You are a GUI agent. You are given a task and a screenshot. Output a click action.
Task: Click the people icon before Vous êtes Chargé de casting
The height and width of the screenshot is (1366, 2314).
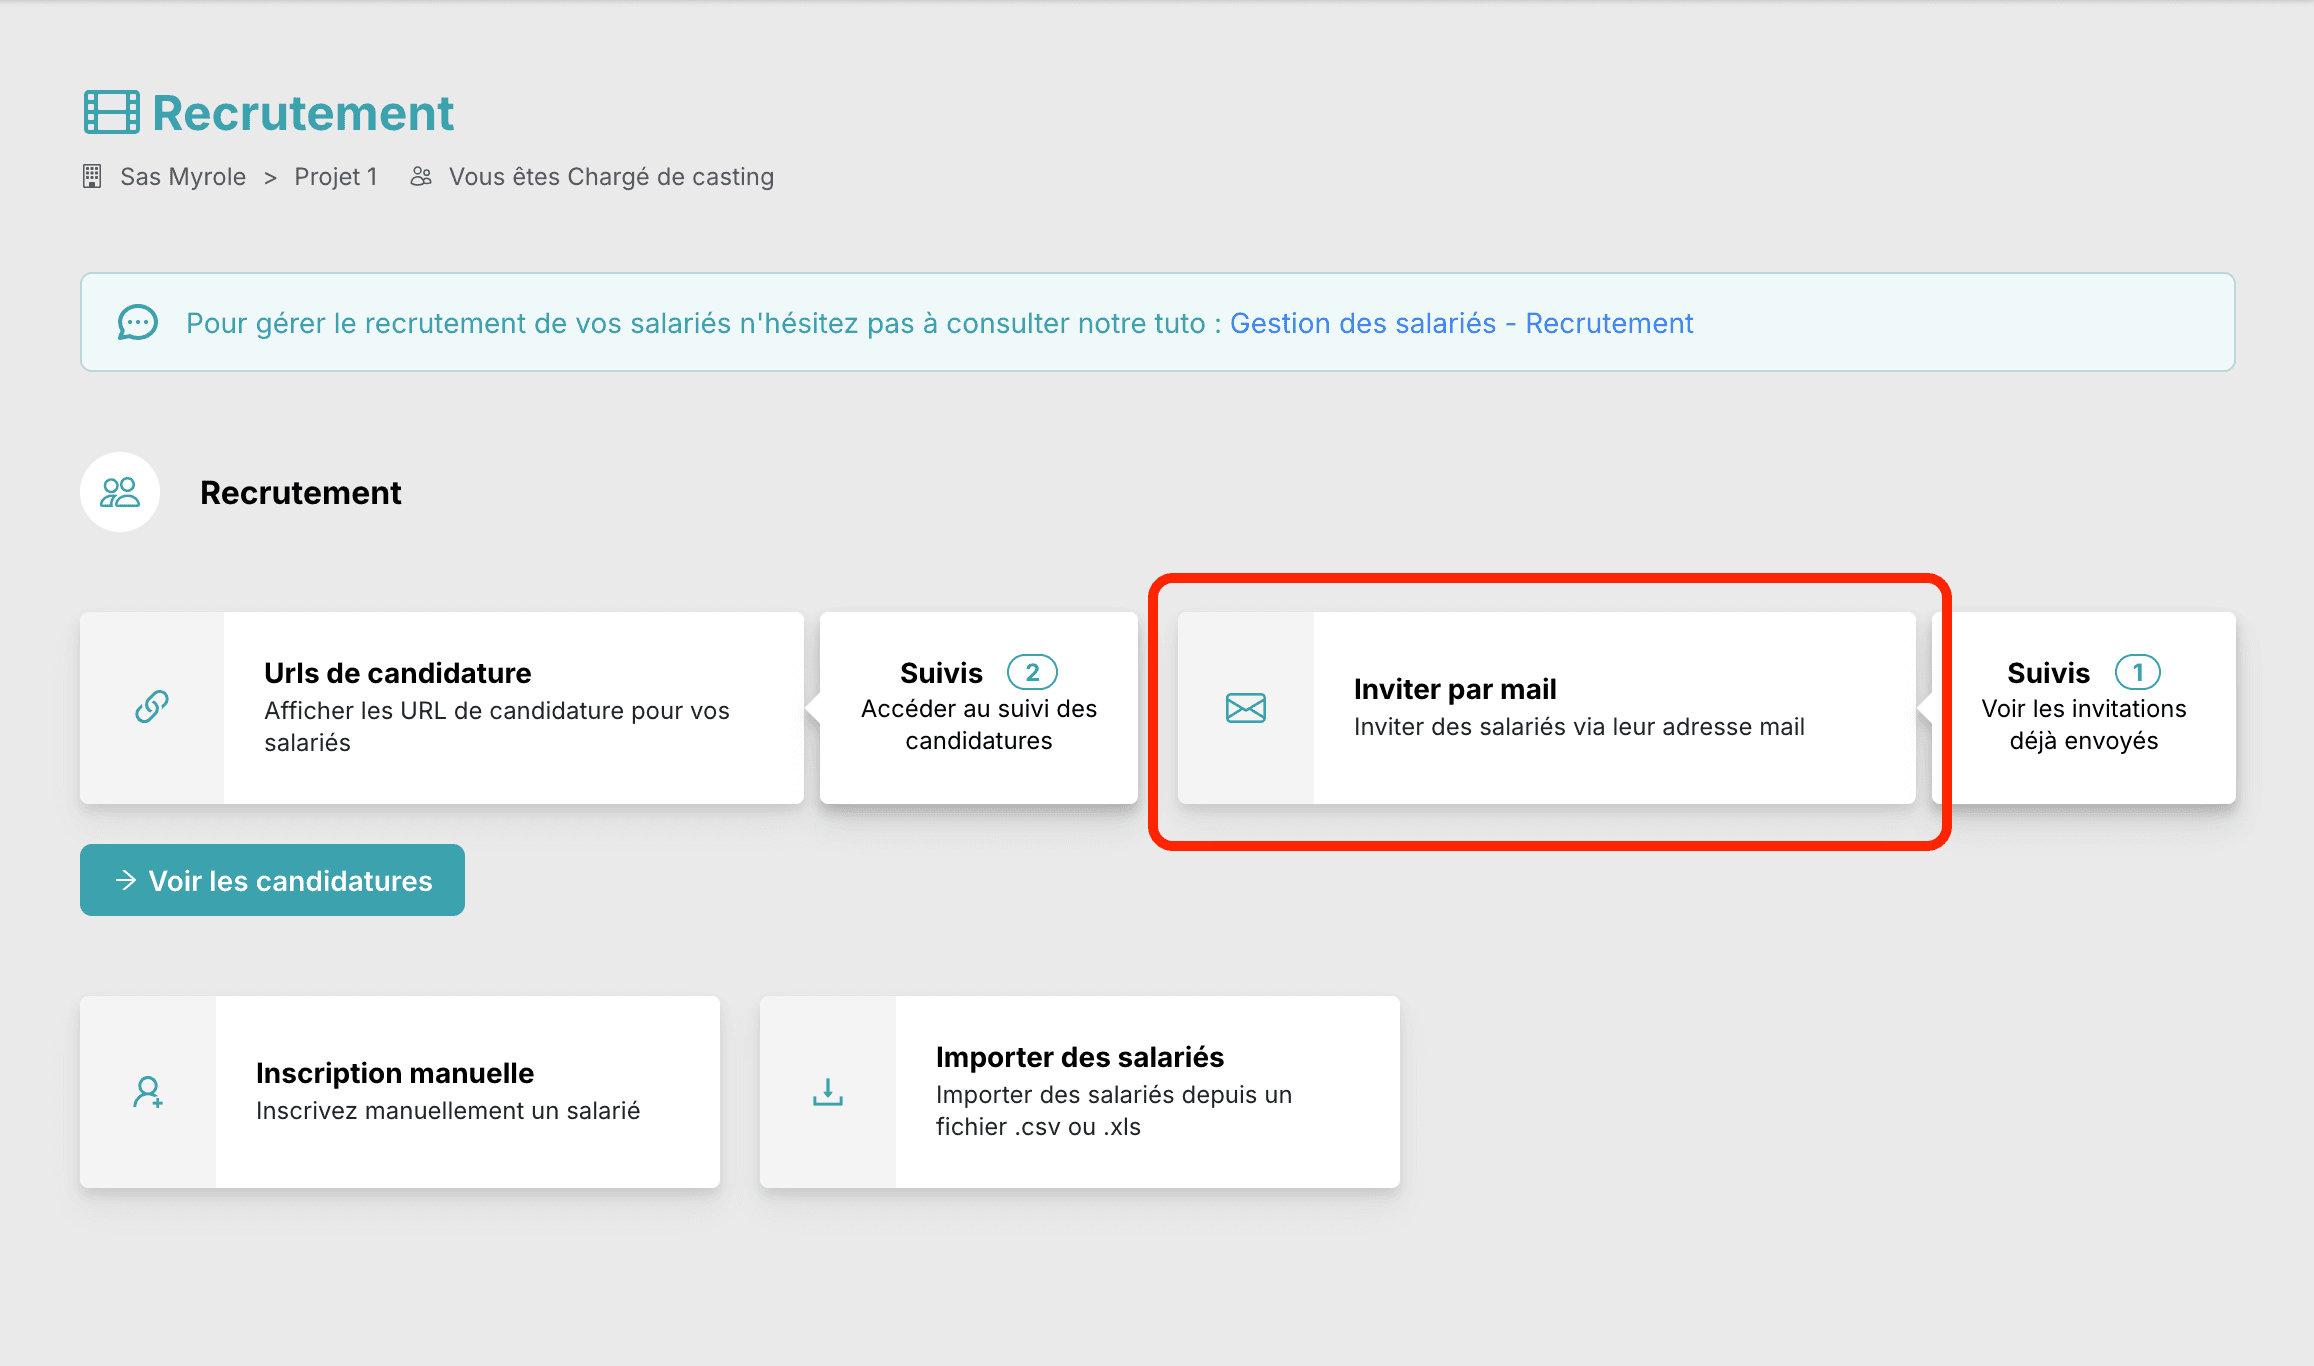click(421, 177)
